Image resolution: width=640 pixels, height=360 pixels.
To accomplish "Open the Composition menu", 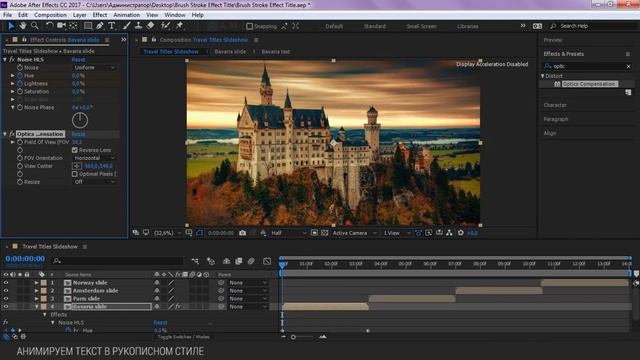I will [x=50, y=15].
